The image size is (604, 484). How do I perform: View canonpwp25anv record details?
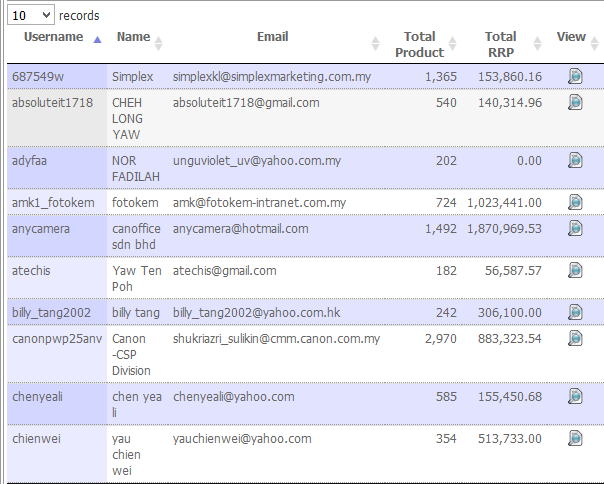pos(575,338)
